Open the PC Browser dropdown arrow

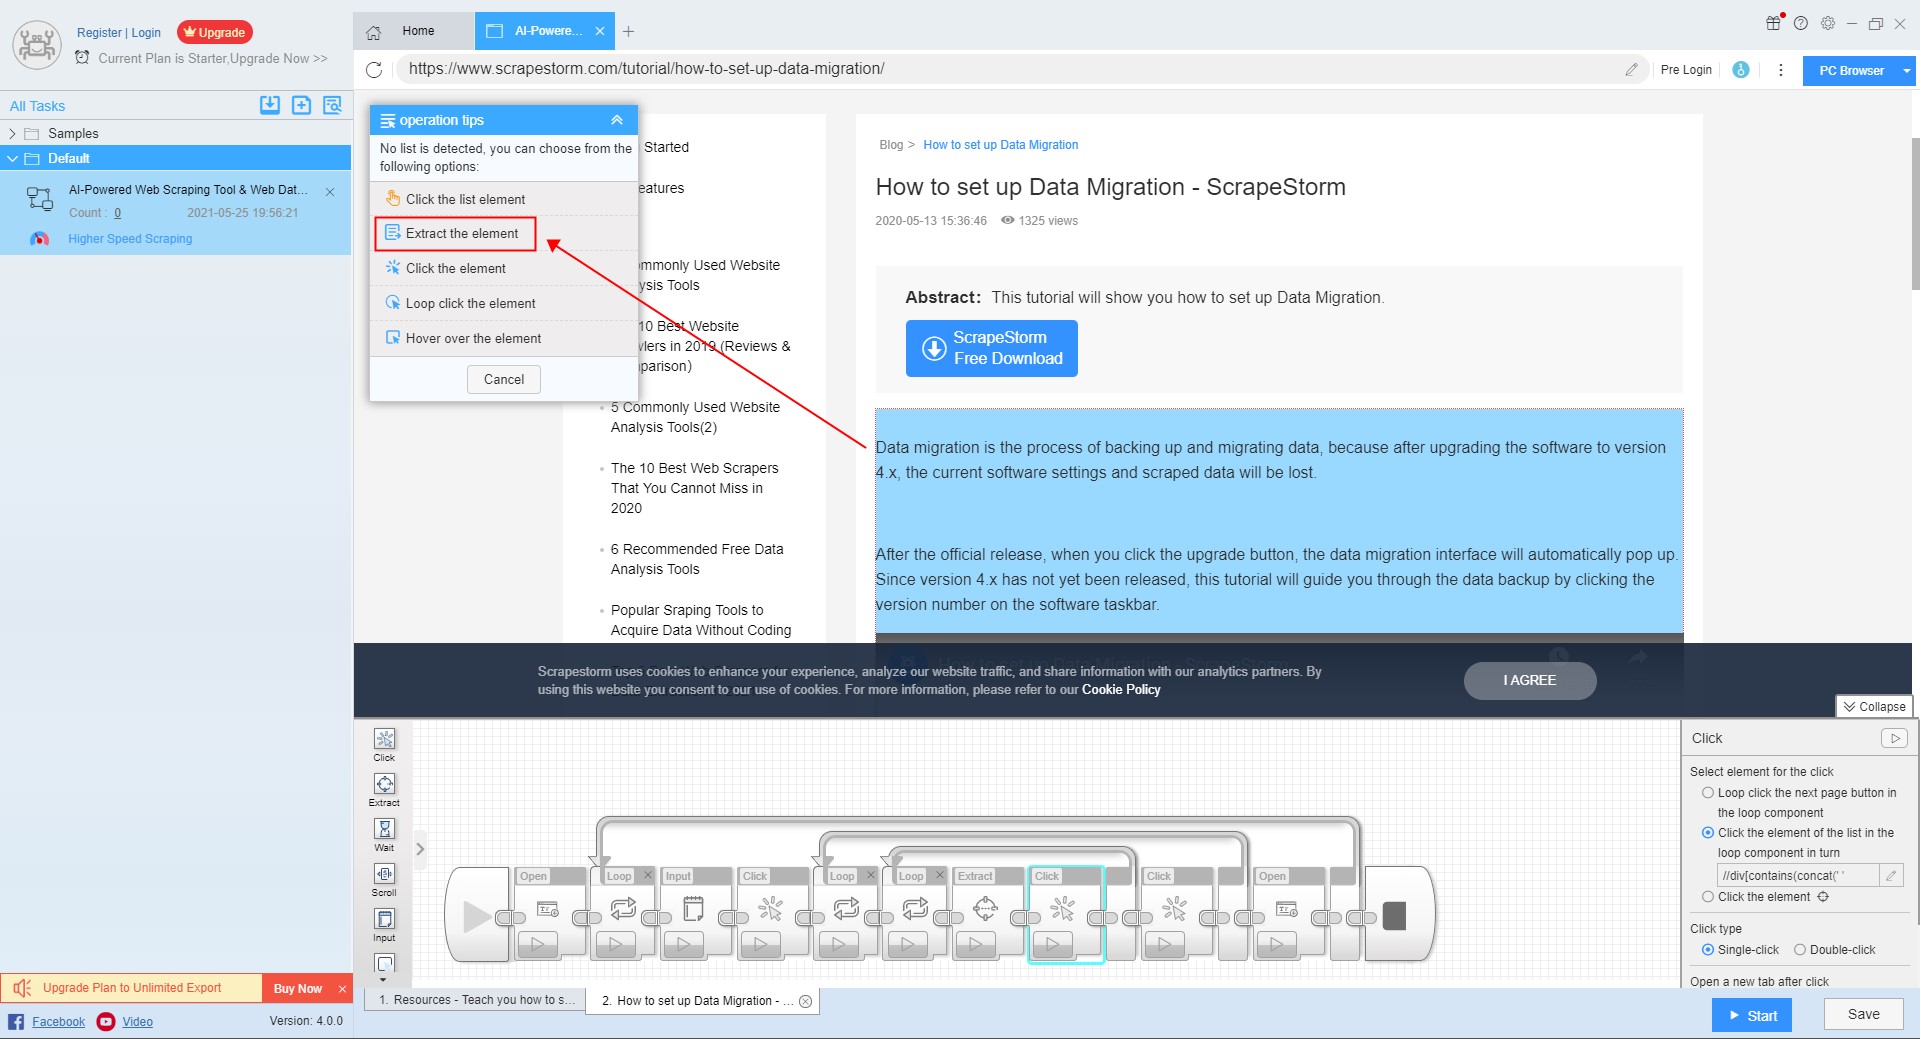click(x=1906, y=71)
